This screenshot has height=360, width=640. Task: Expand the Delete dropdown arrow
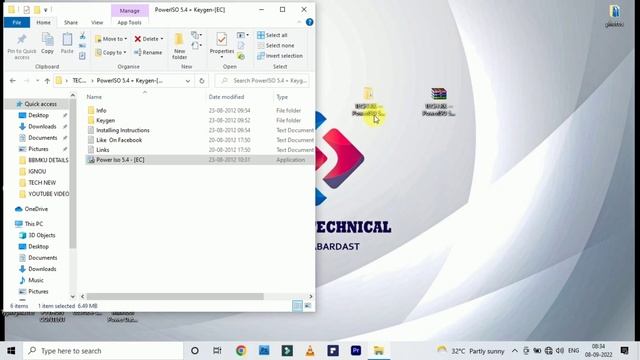click(x=162, y=39)
